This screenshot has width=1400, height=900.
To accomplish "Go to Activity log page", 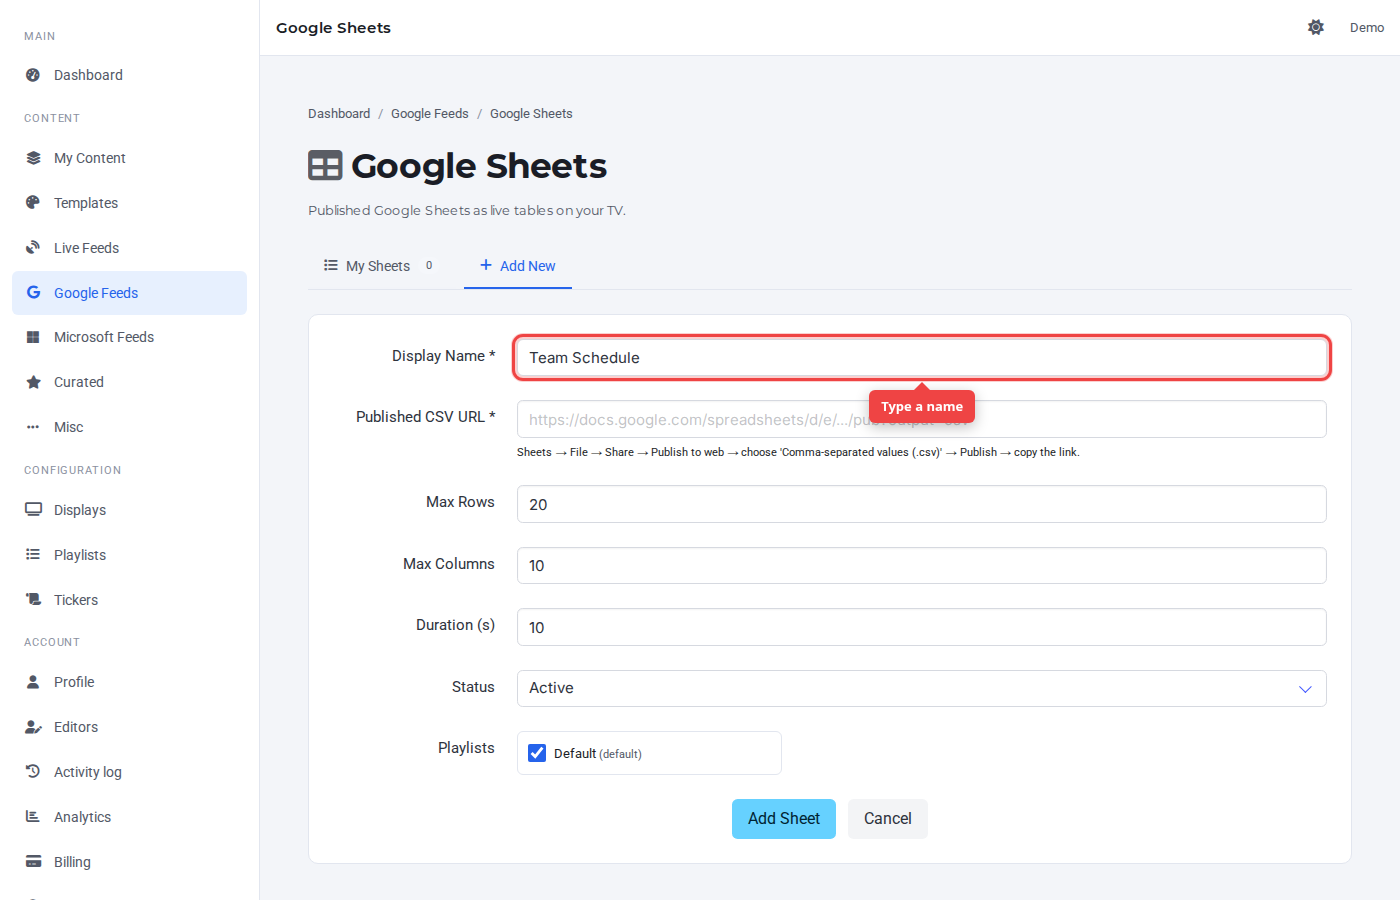I will click(129, 772).
